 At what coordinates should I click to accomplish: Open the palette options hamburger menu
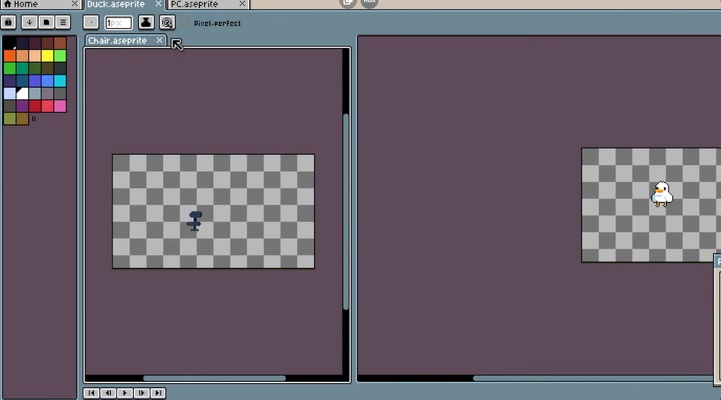(x=63, y=22)
